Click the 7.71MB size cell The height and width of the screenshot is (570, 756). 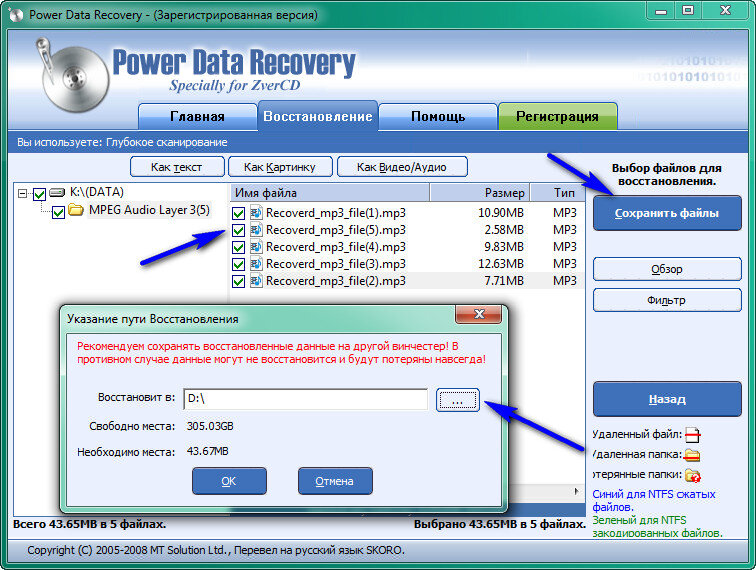point(504,281)
